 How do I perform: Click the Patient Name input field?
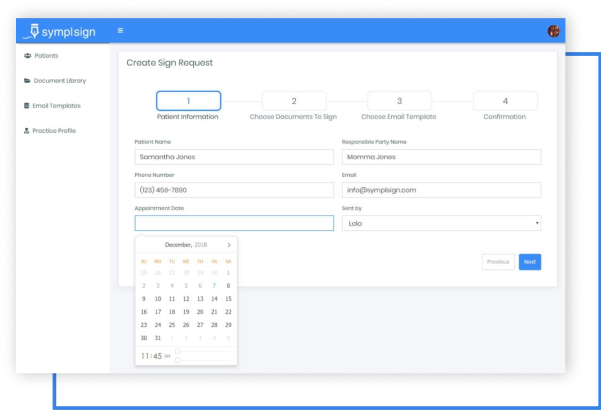[x=234, y=157]
